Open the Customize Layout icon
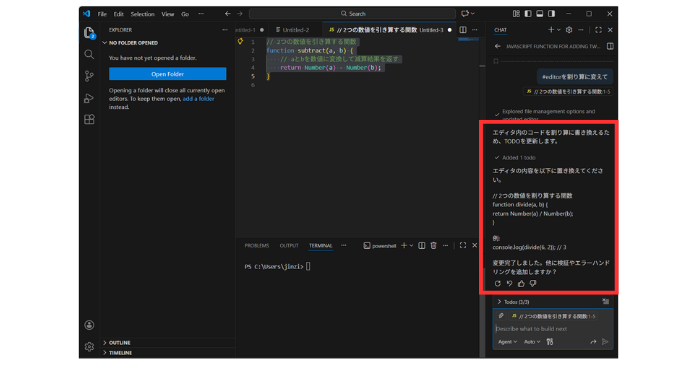The height and width of the screenshot is (365, 698). [516, 14]
